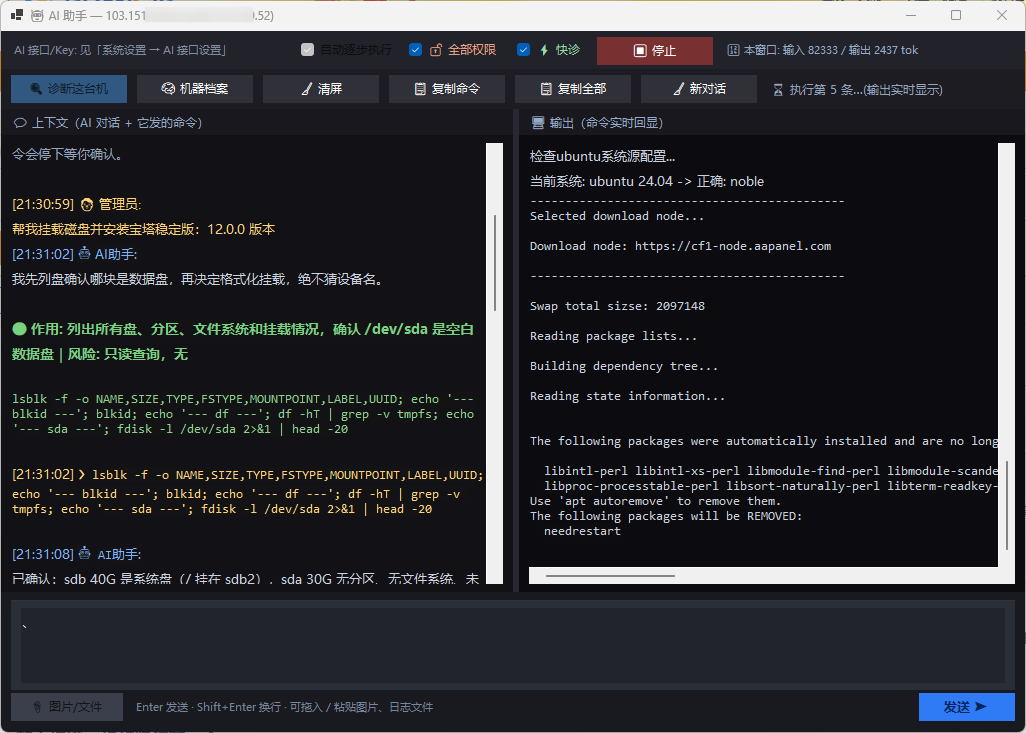Click the context panel's vertical scrollbar thumb
This screenshot has width=1026, height=733.
click(495, 263)
